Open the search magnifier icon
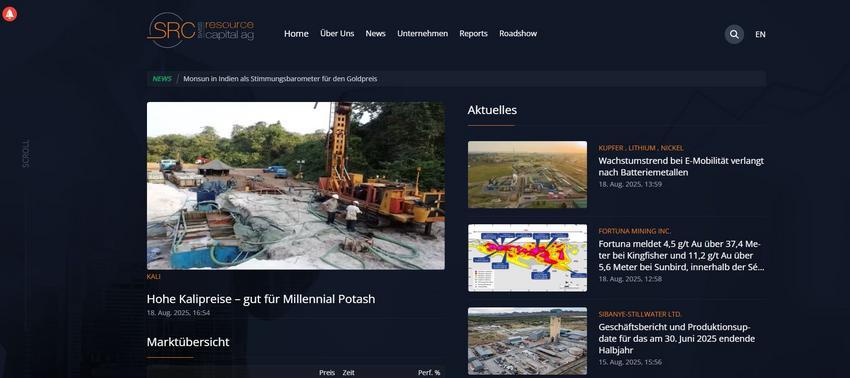Image resolution: width=850 pixels, height=378 pixels. tap(734, 34)
